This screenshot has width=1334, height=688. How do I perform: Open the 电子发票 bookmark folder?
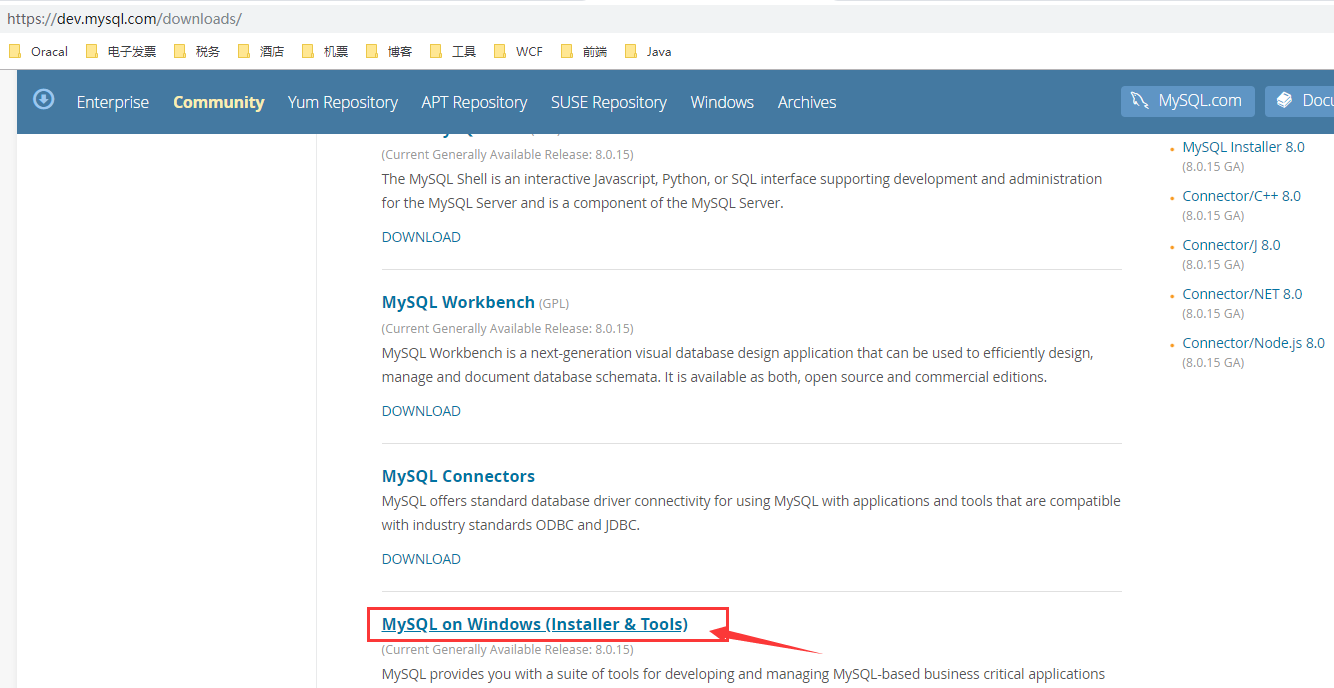click(x=121, y=51)
